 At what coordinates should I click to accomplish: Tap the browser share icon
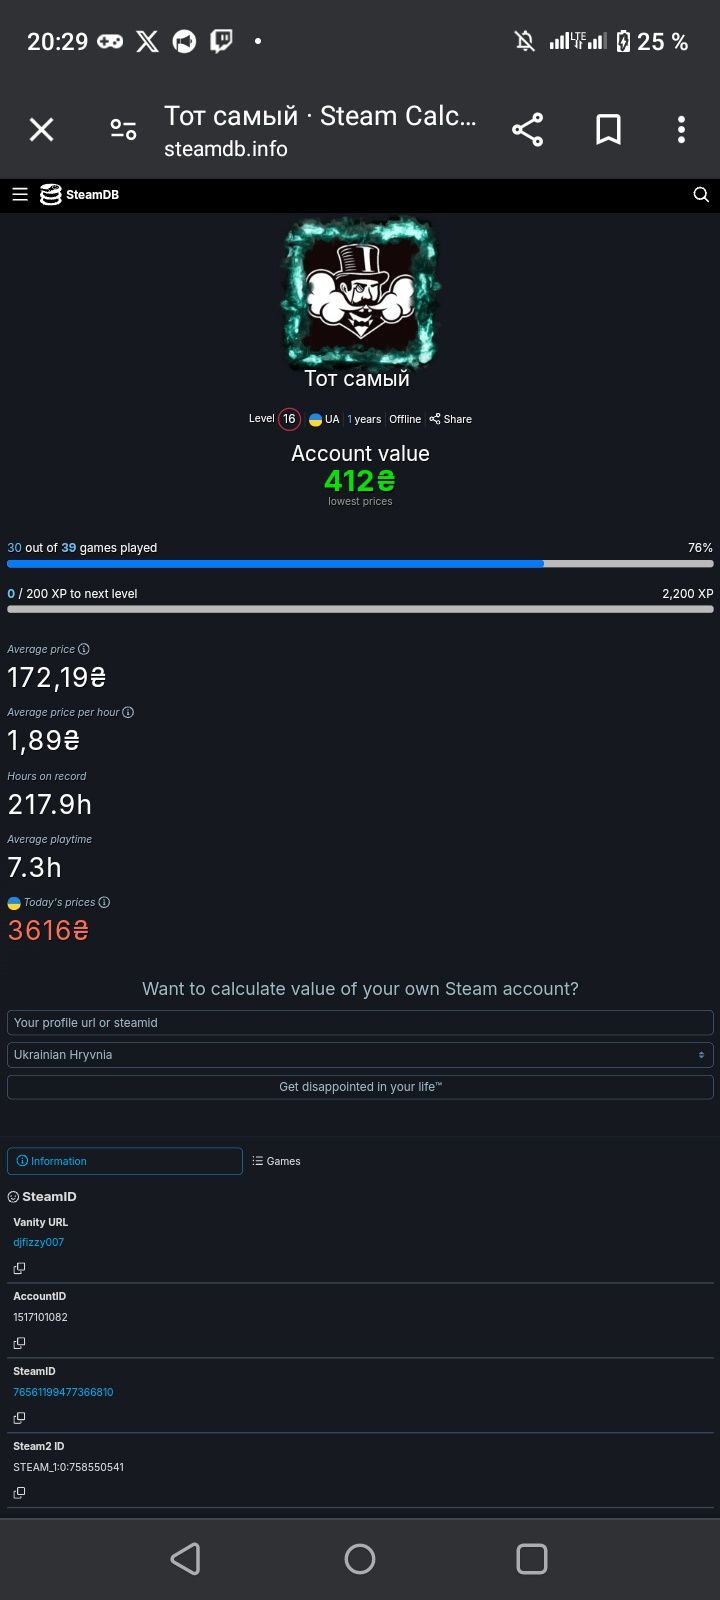tap(527, 130)
